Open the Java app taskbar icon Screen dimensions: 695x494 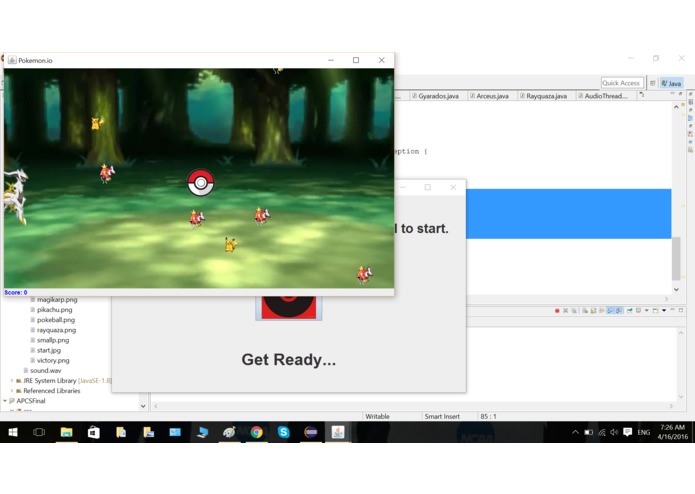338,432
